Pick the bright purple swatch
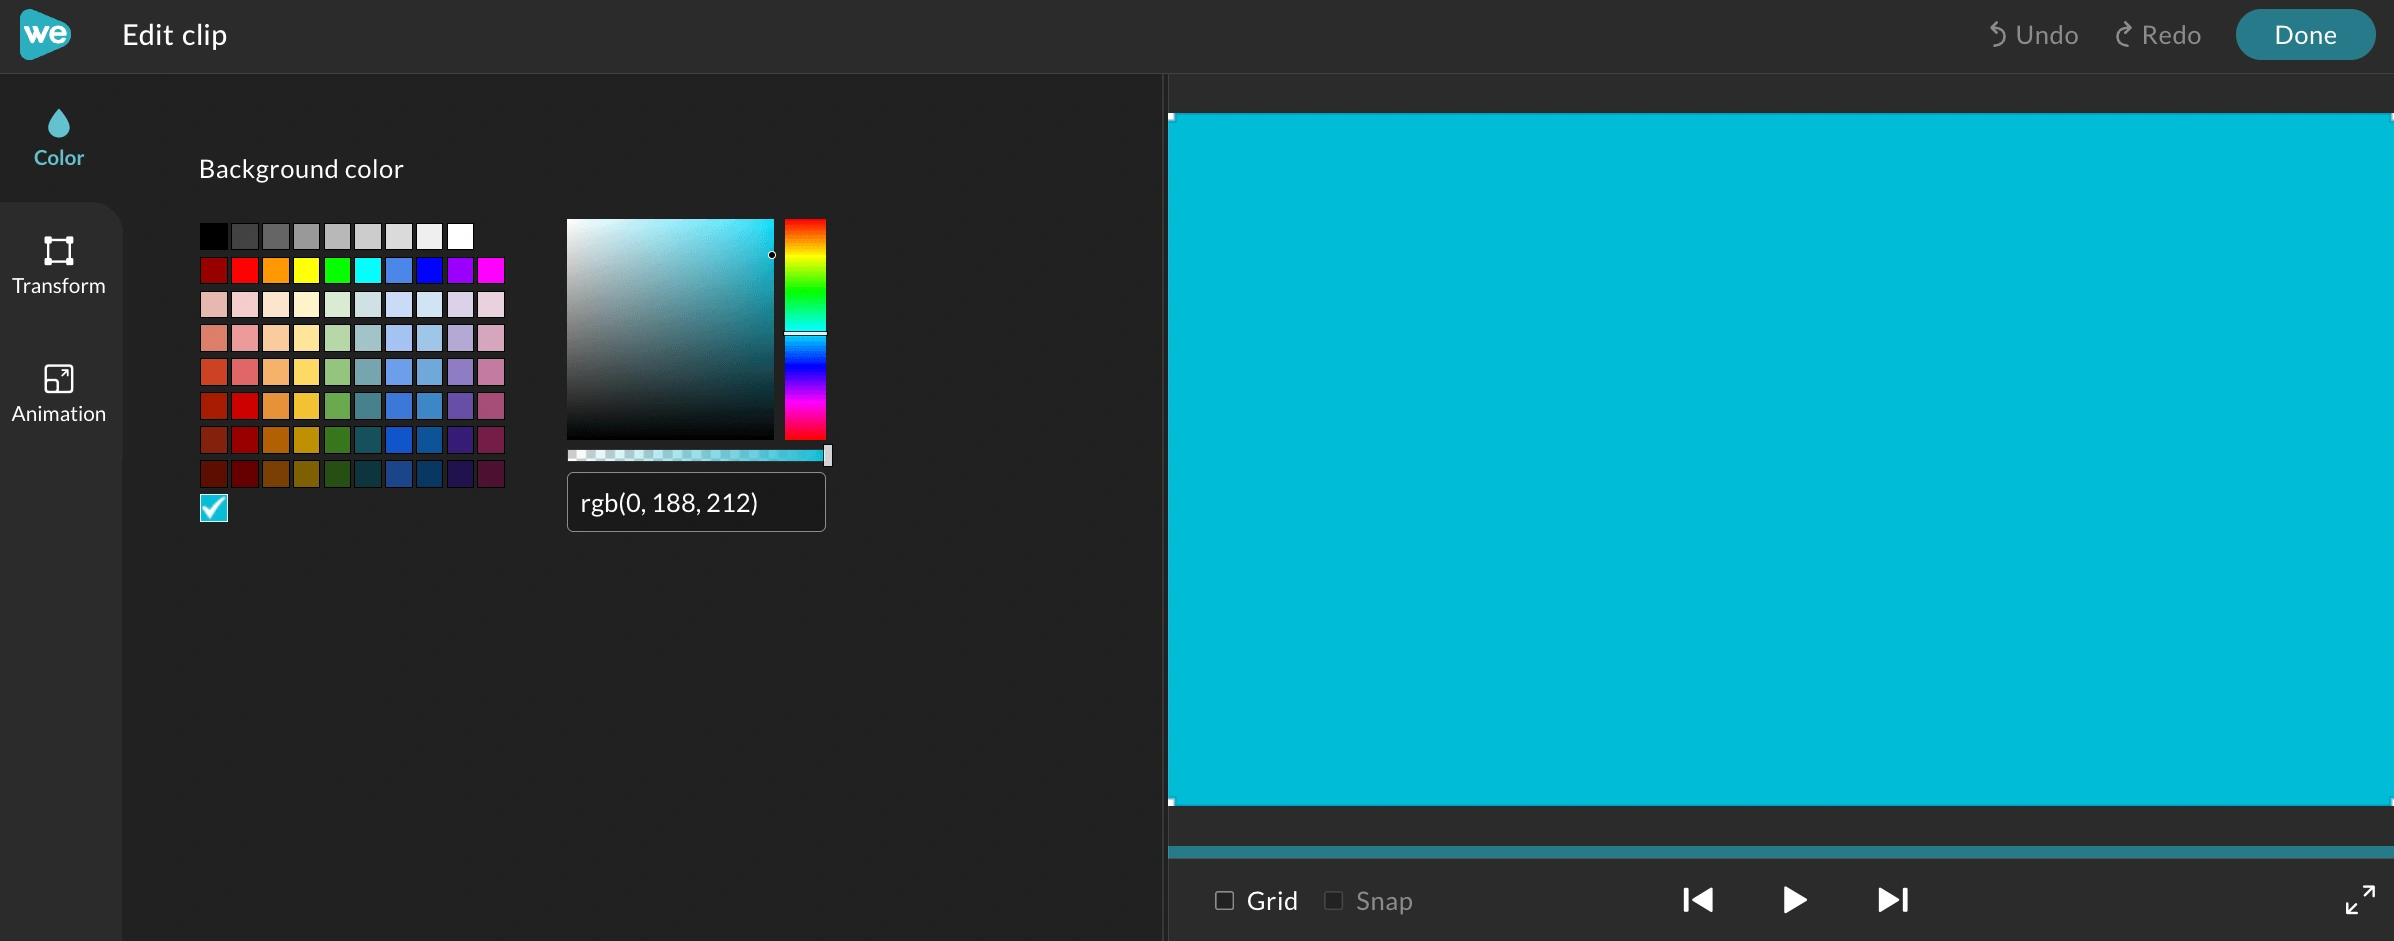The width and height of the screenshot is (2394, 941). (x=460, y=270)
